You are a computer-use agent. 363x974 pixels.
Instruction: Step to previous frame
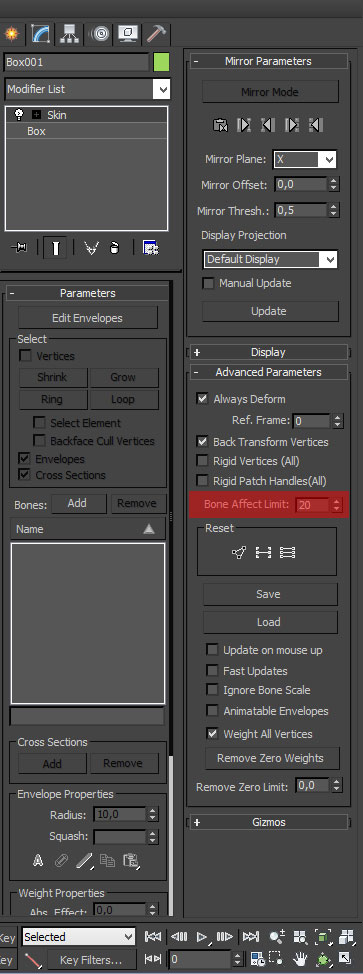pos(178,936)
